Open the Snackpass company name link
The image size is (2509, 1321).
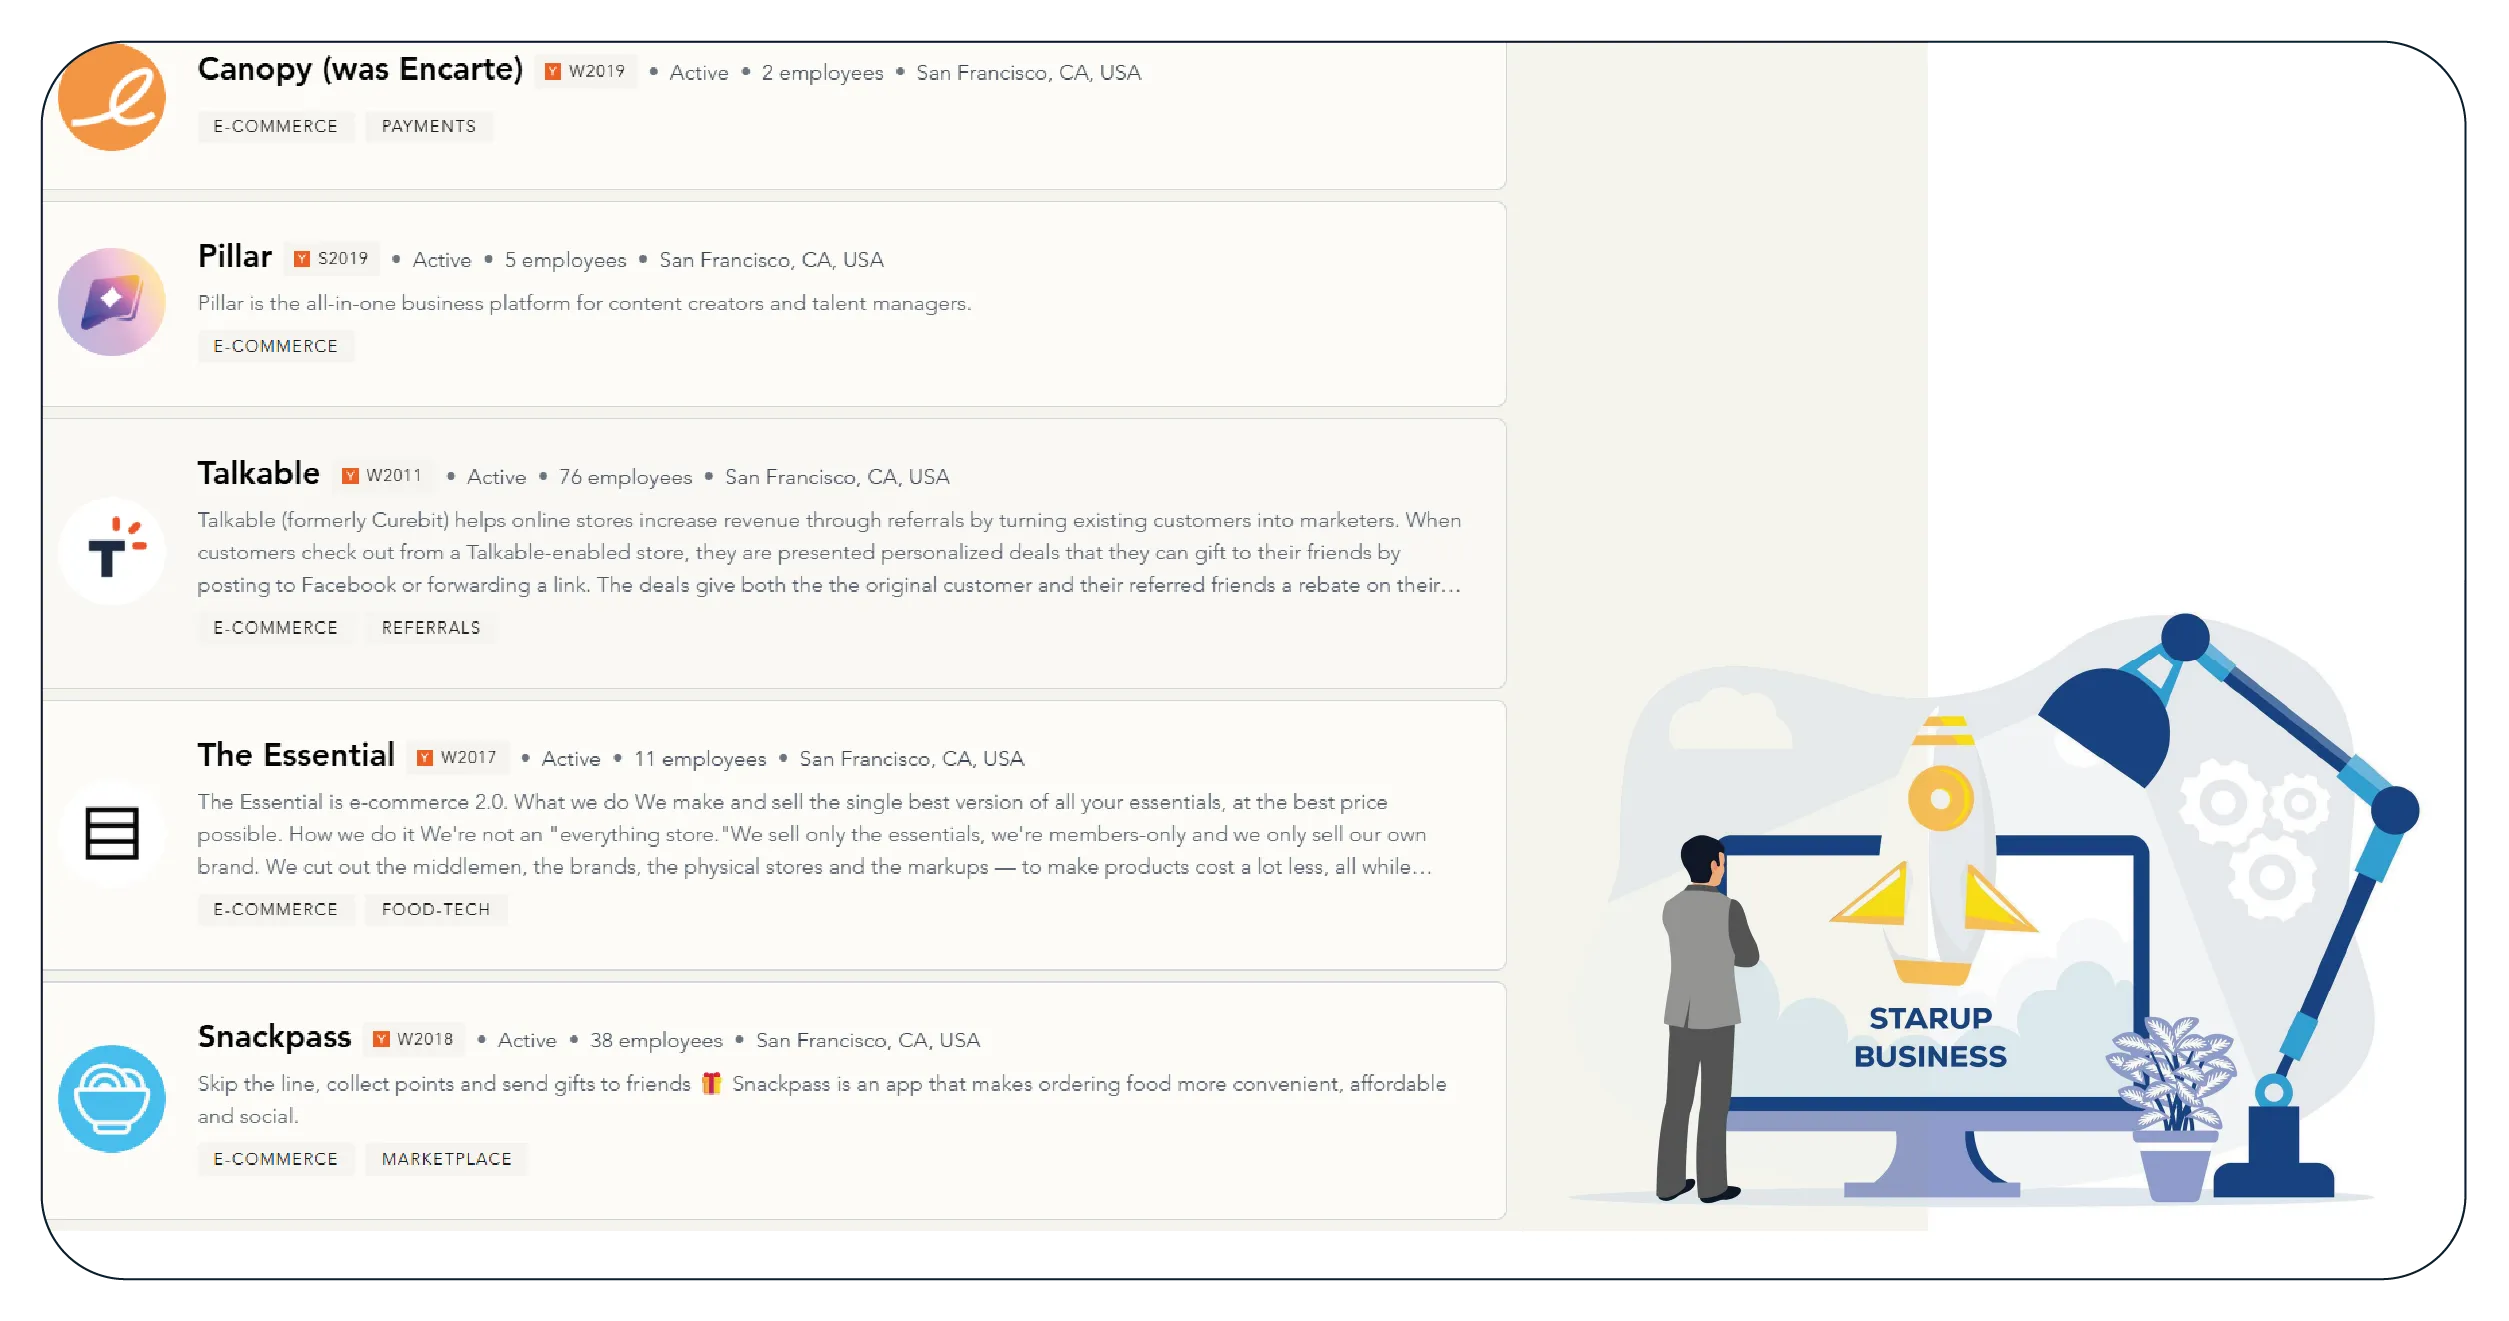coord(274,1037)
